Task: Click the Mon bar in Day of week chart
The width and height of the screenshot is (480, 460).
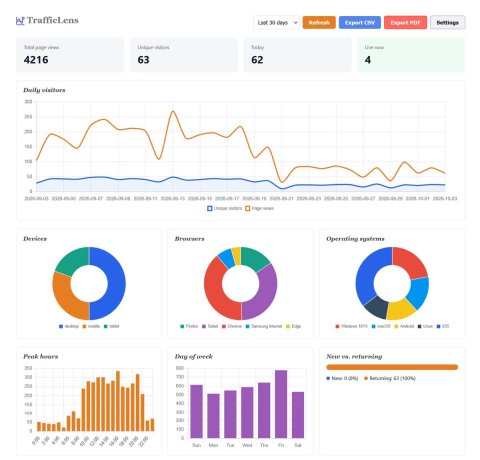Action: 213,416
